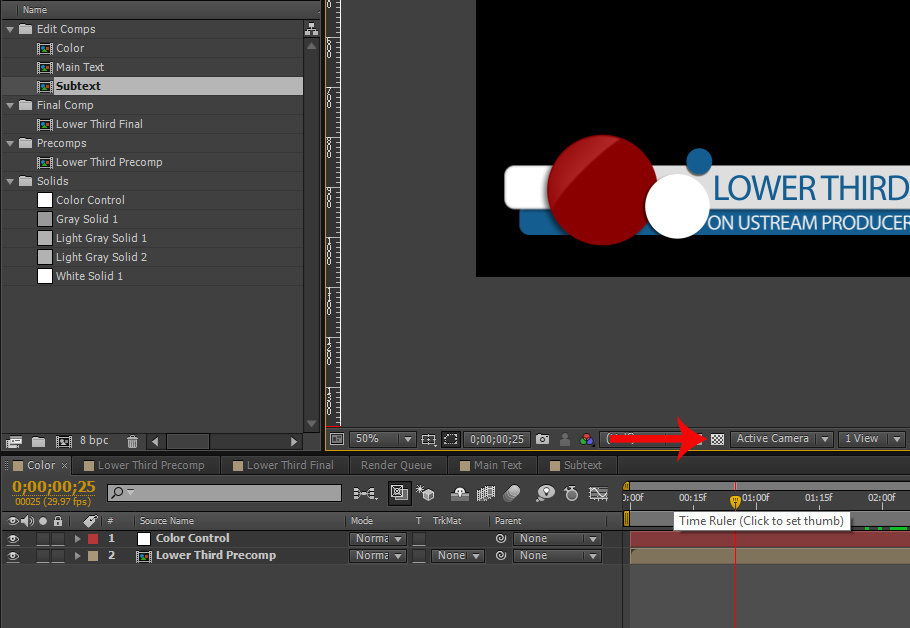This screenshot has height=628, width=910.
Task: Open the RGB channel display icon
Action: [587, 439]
